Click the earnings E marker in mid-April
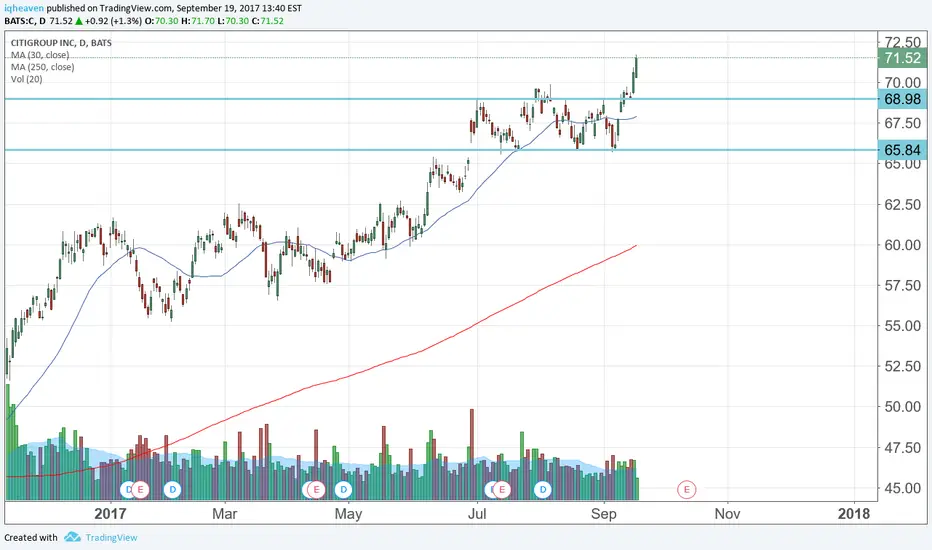The width and height of the screenshot is (932, 550). [316, 490]
